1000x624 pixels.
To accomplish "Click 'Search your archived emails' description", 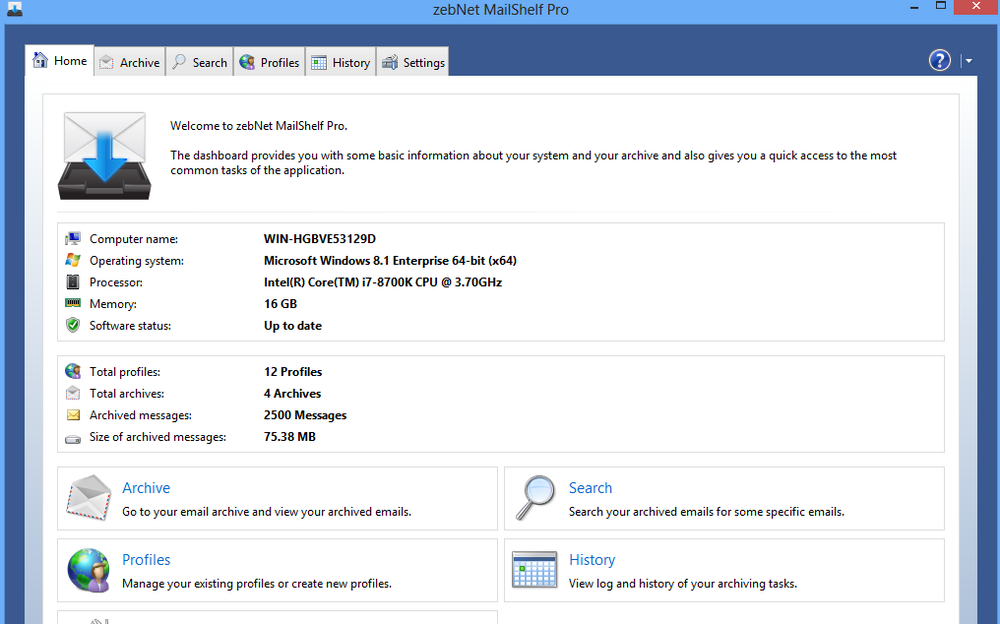I will [707, 512].
